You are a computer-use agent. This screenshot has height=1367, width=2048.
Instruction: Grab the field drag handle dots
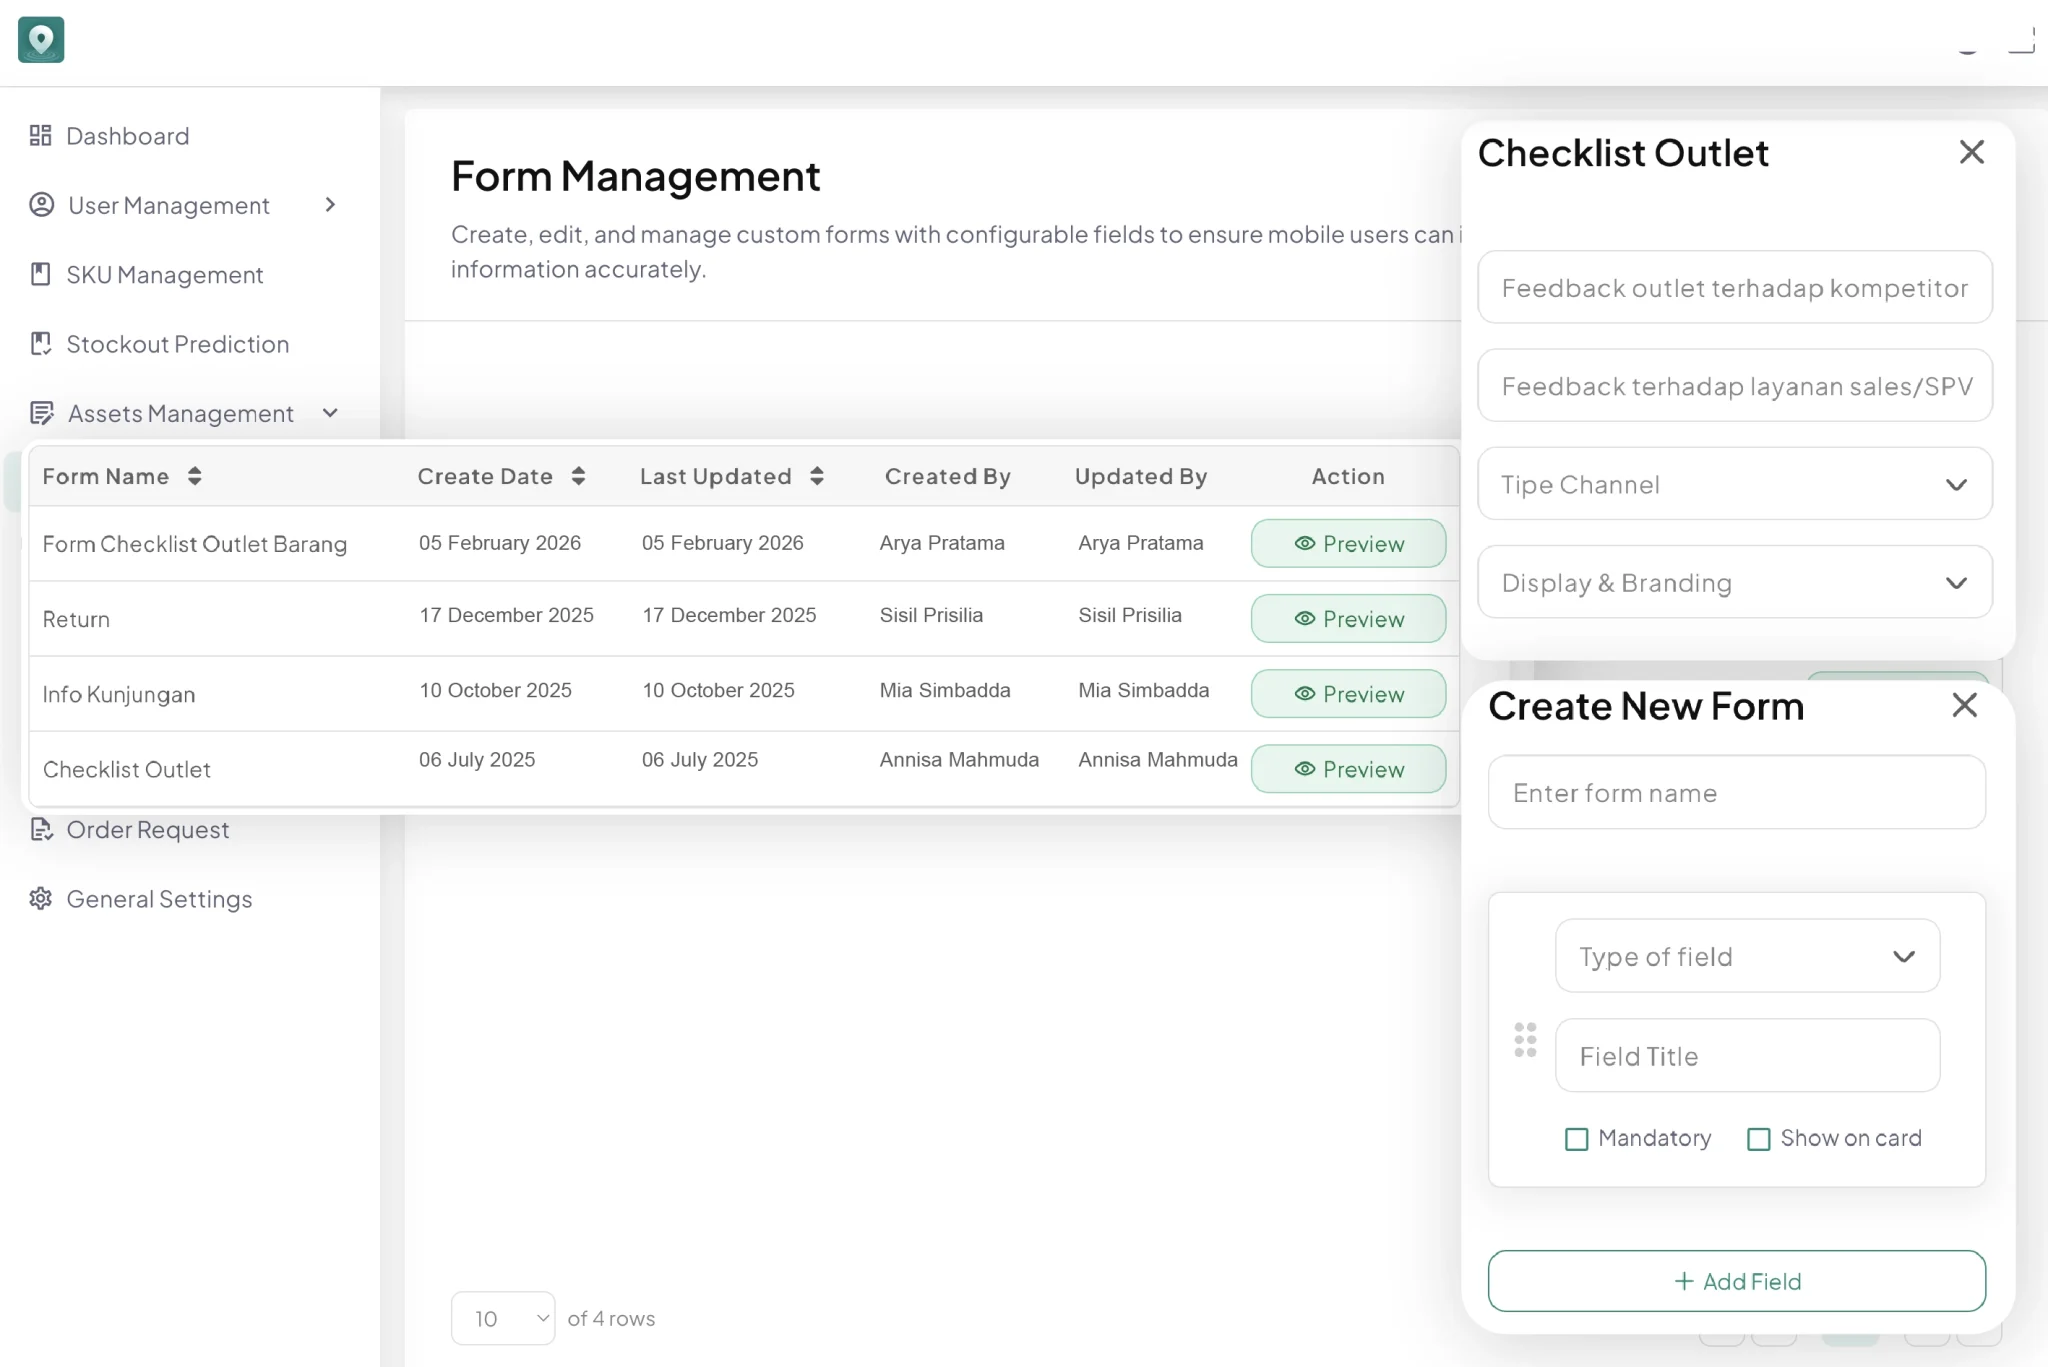pos(1525,1040)
